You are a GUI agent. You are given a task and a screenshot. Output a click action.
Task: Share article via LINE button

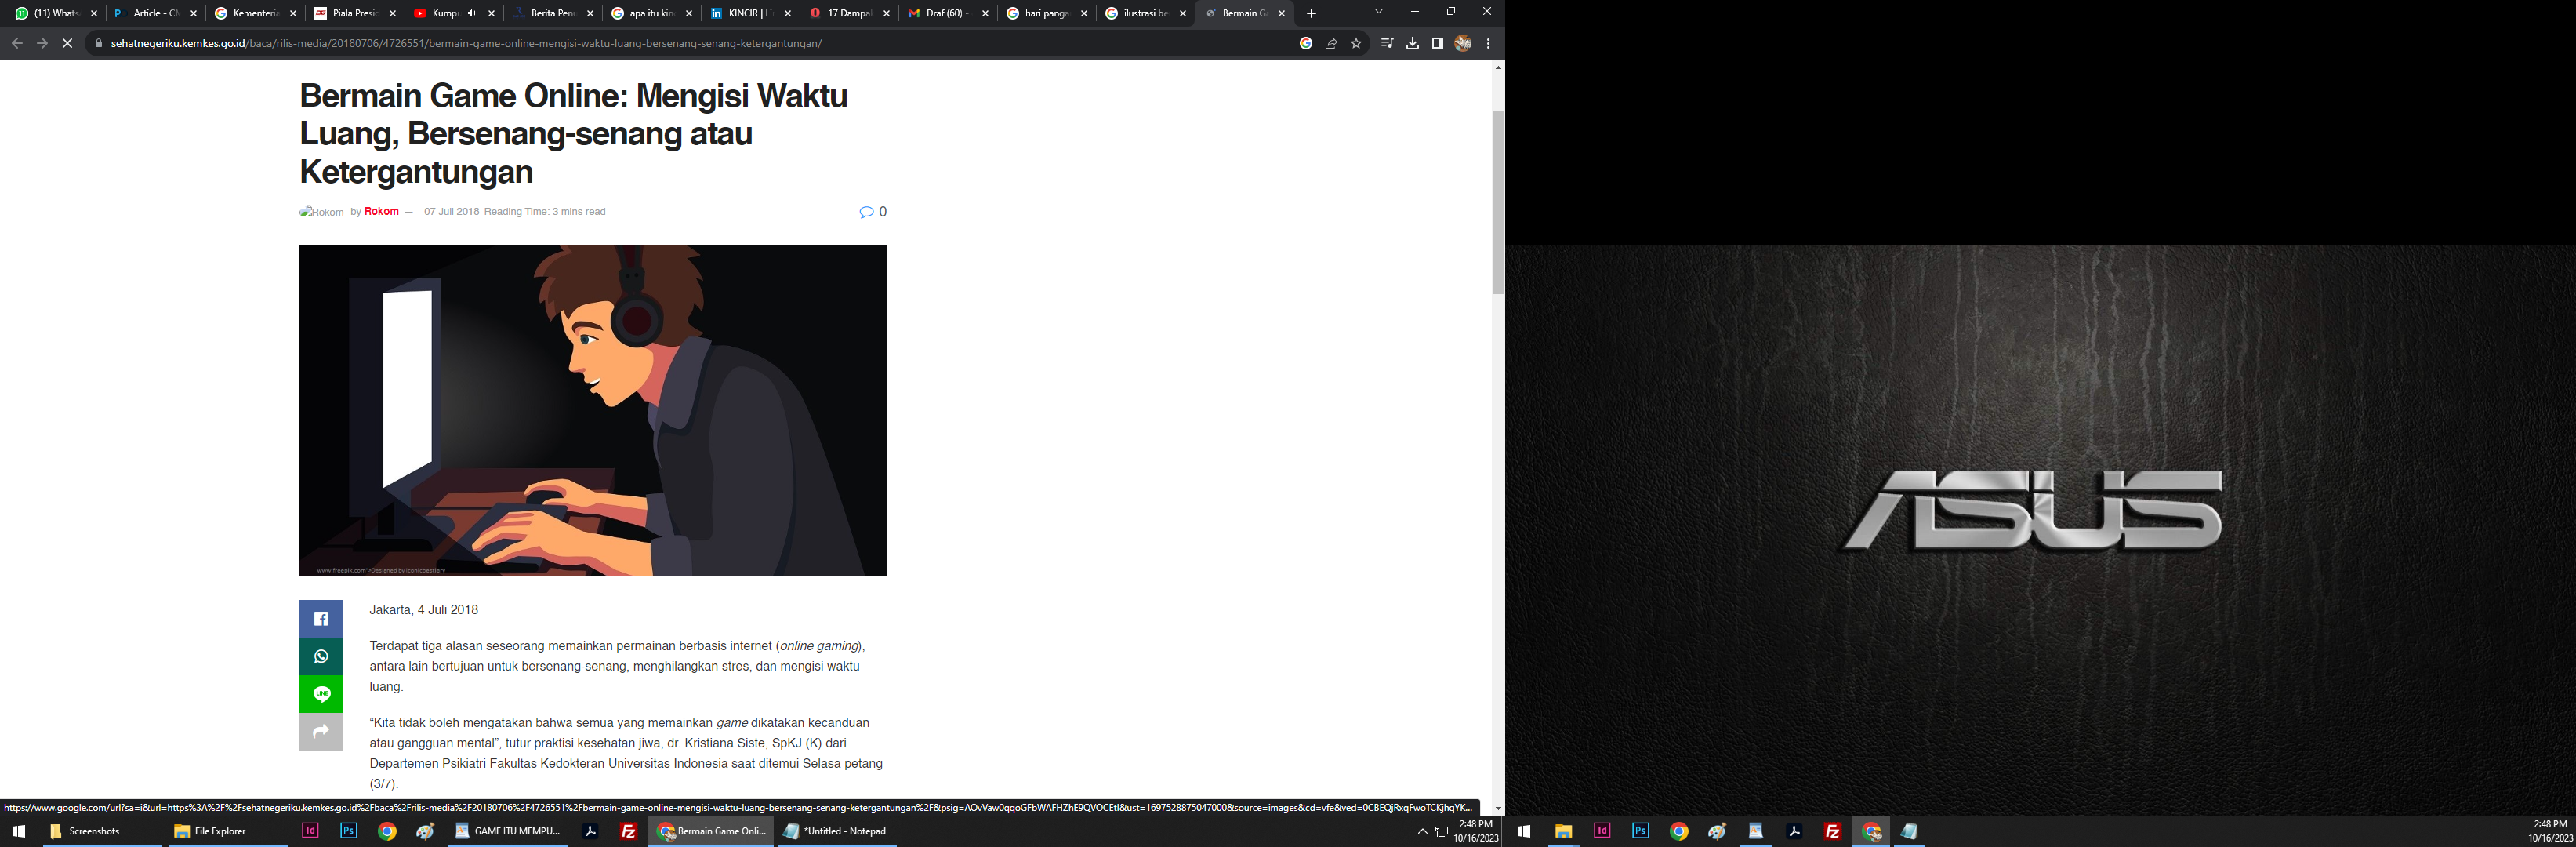tap(321, 694)
